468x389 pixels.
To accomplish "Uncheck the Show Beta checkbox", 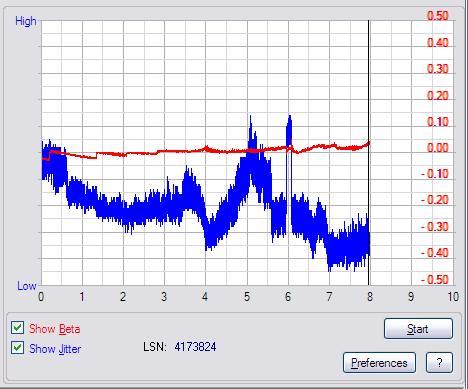I will (x=17, y=328).
